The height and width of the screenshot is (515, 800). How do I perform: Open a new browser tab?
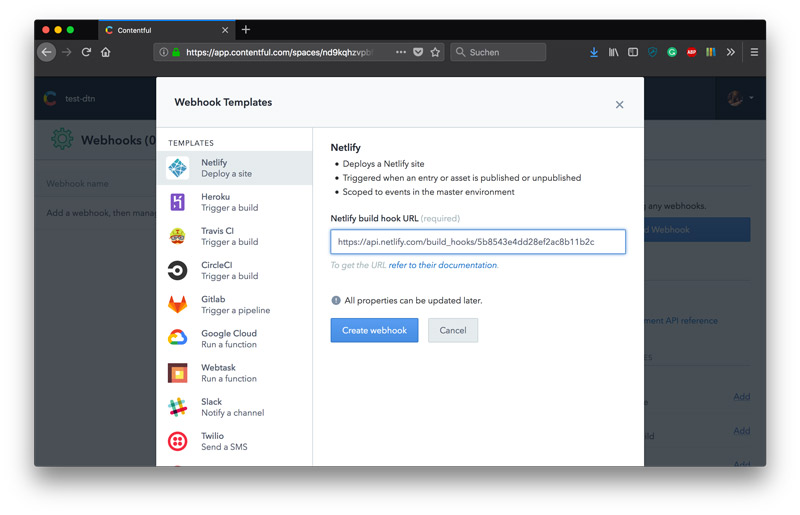coord(246,30)
